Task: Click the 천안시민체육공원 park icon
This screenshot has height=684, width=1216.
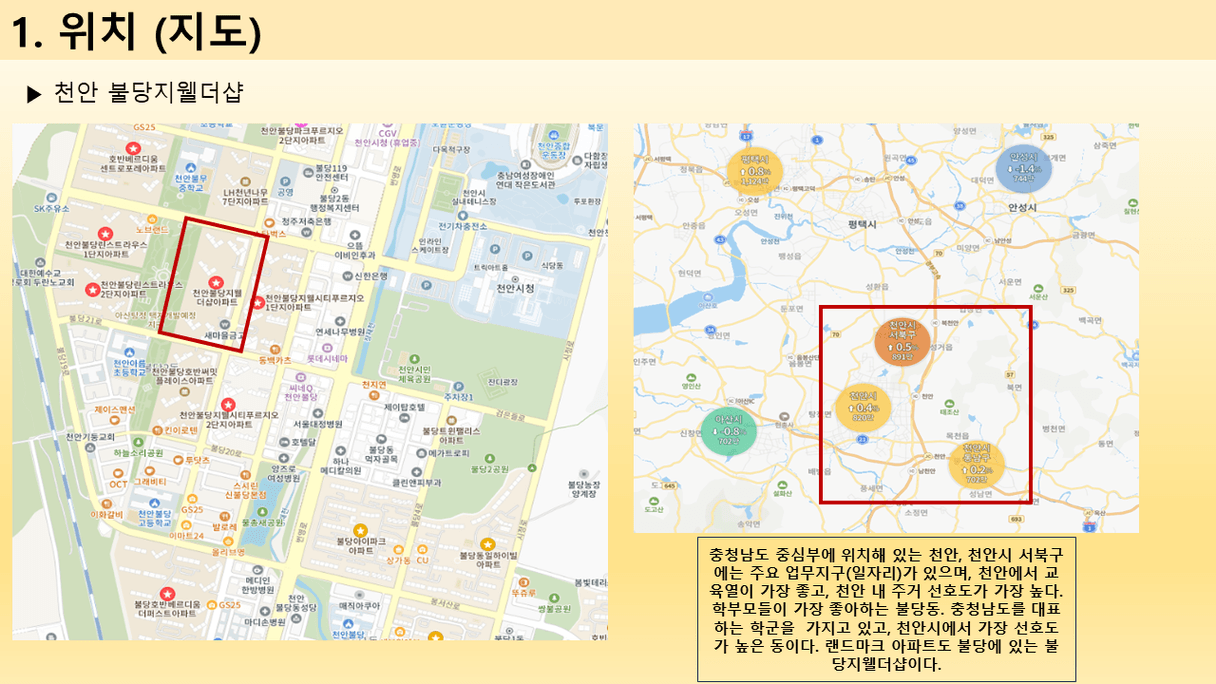Action: click(x=416, y=357)
